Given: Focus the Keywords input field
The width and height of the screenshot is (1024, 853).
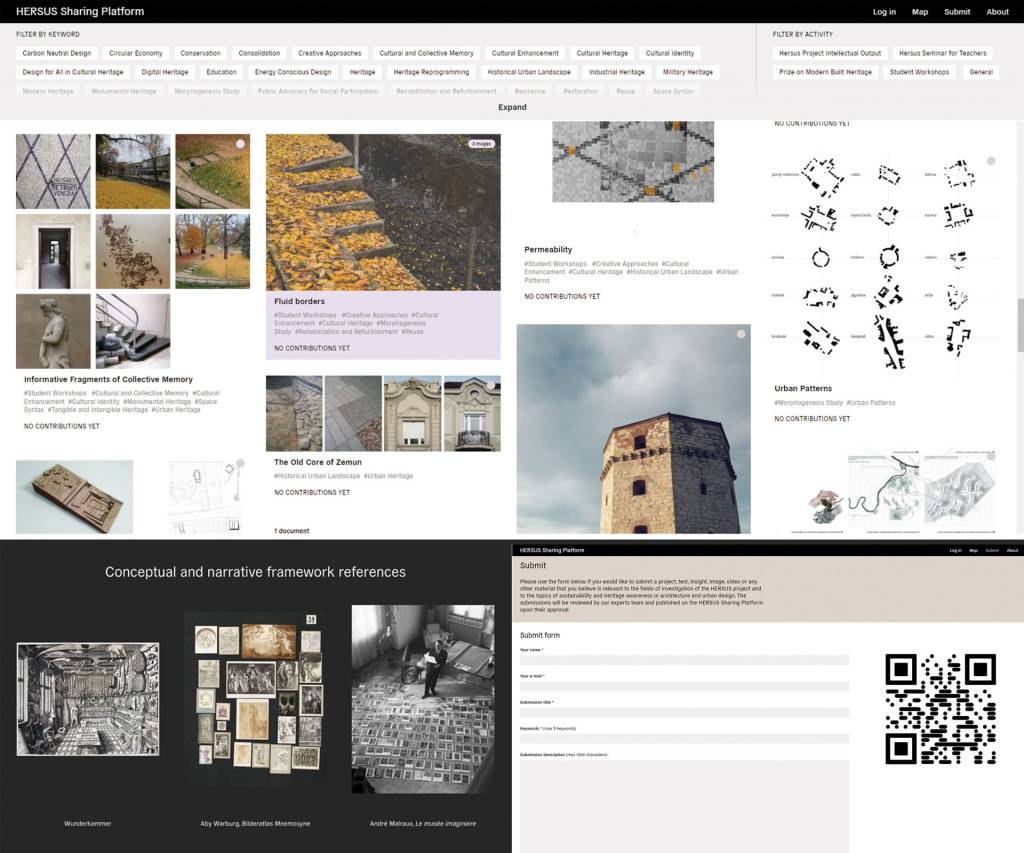Looking at the screenshot, I should pyautogui.click(x=684, y=739).
